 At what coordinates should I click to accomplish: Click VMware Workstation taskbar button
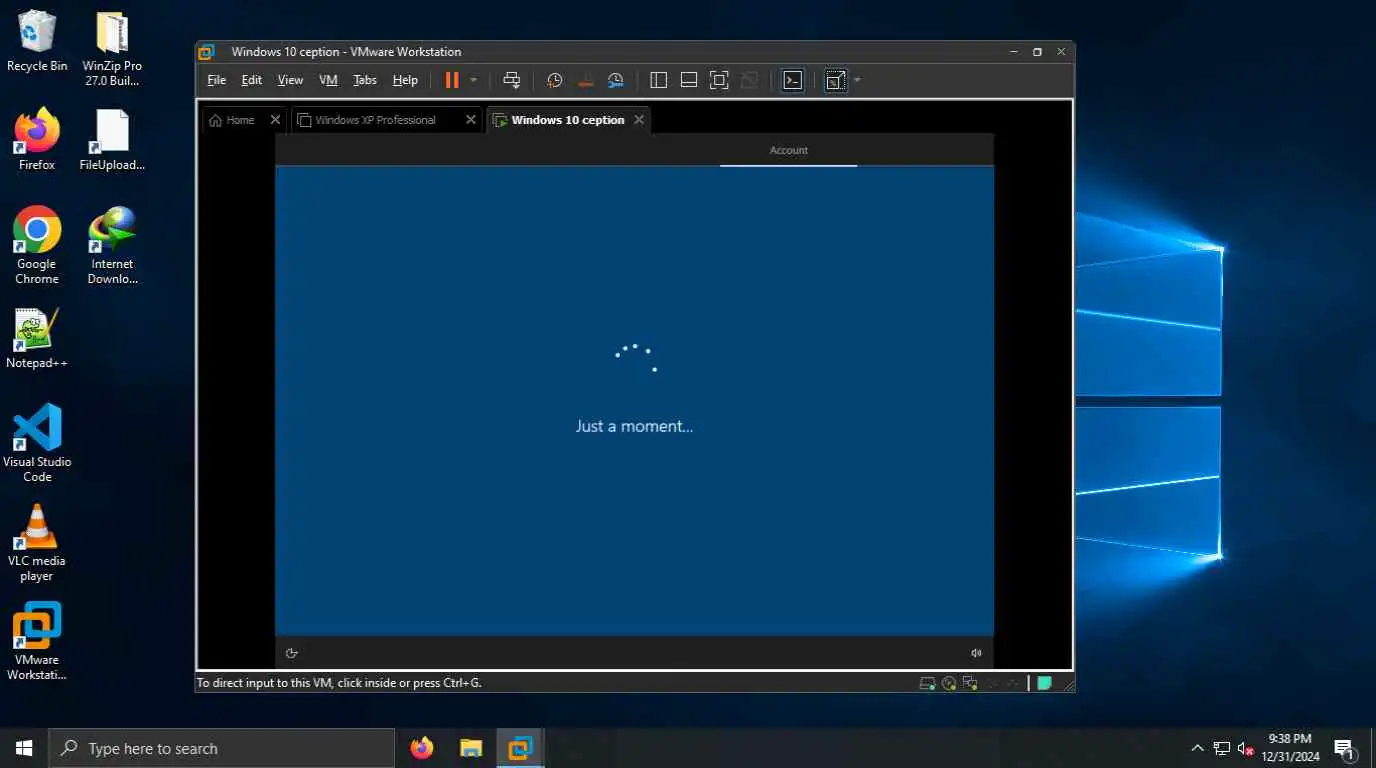click(520, 748)
